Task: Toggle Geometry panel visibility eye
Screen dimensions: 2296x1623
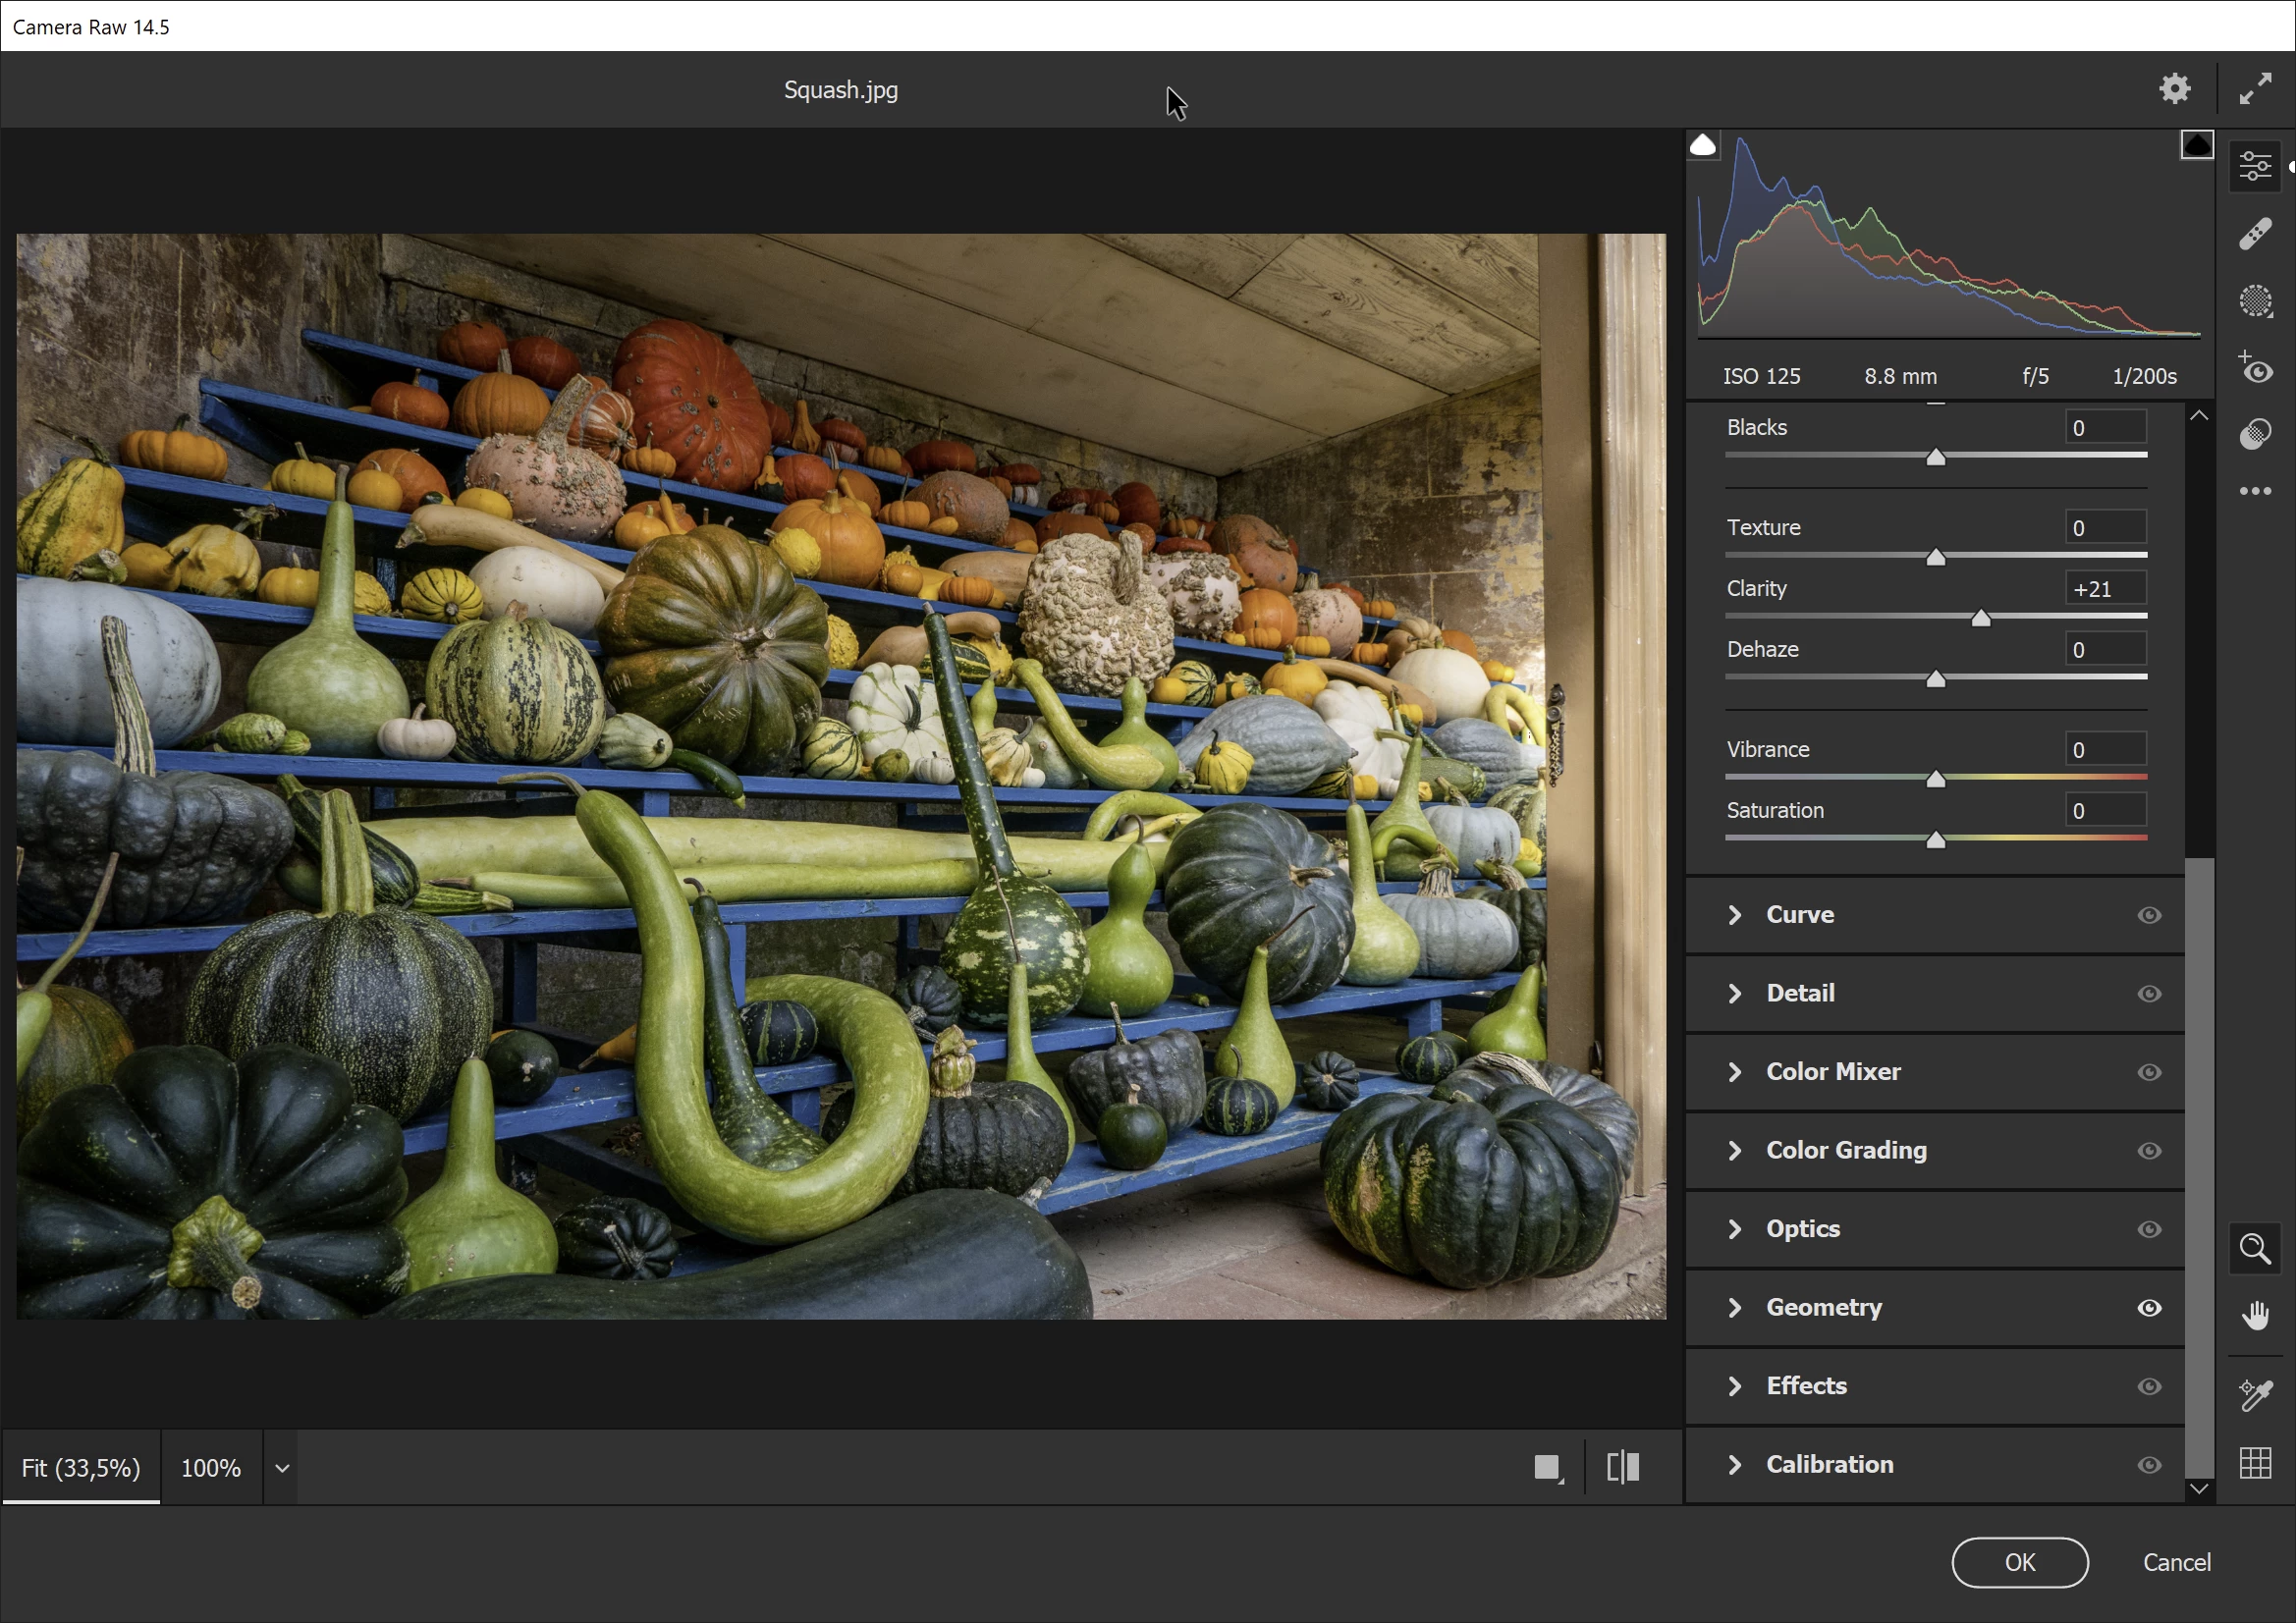Action: point(2149,1308)
